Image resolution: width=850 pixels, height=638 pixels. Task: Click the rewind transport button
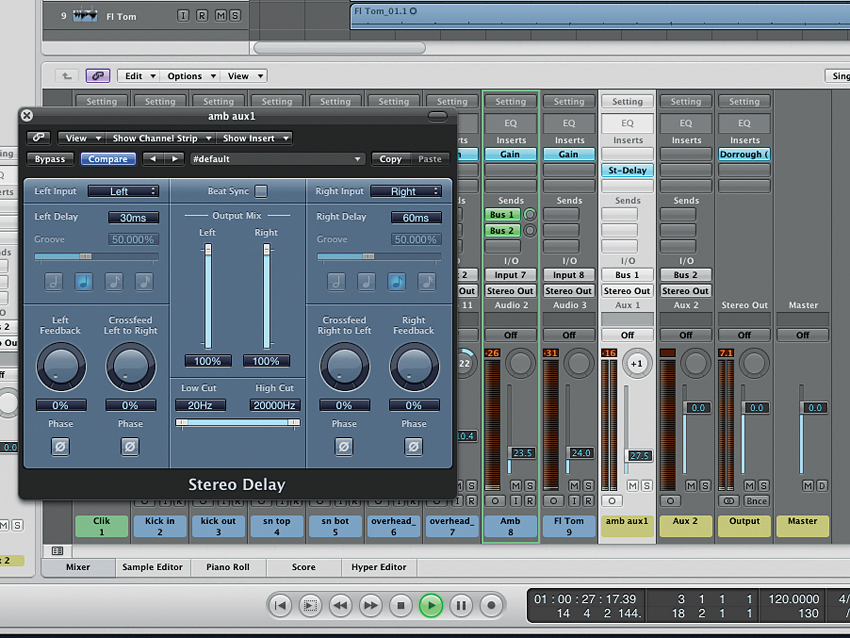point(340,605)
